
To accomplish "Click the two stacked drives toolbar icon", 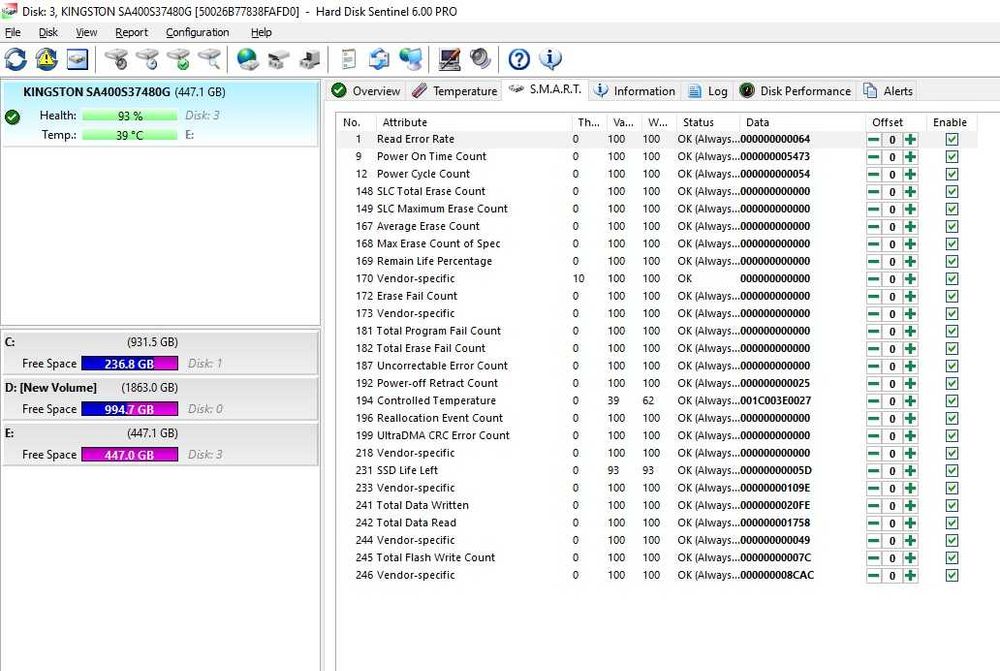I will [x=278, y=59].
